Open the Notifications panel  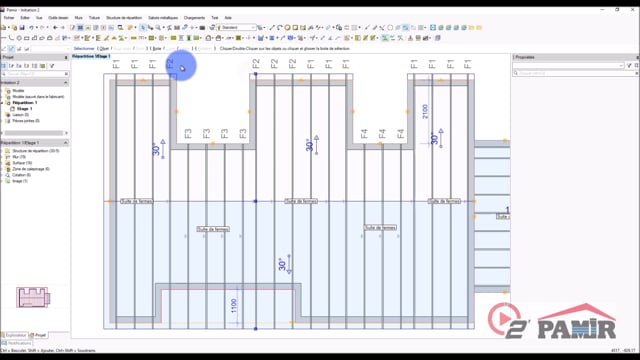(x=17, y=343)
